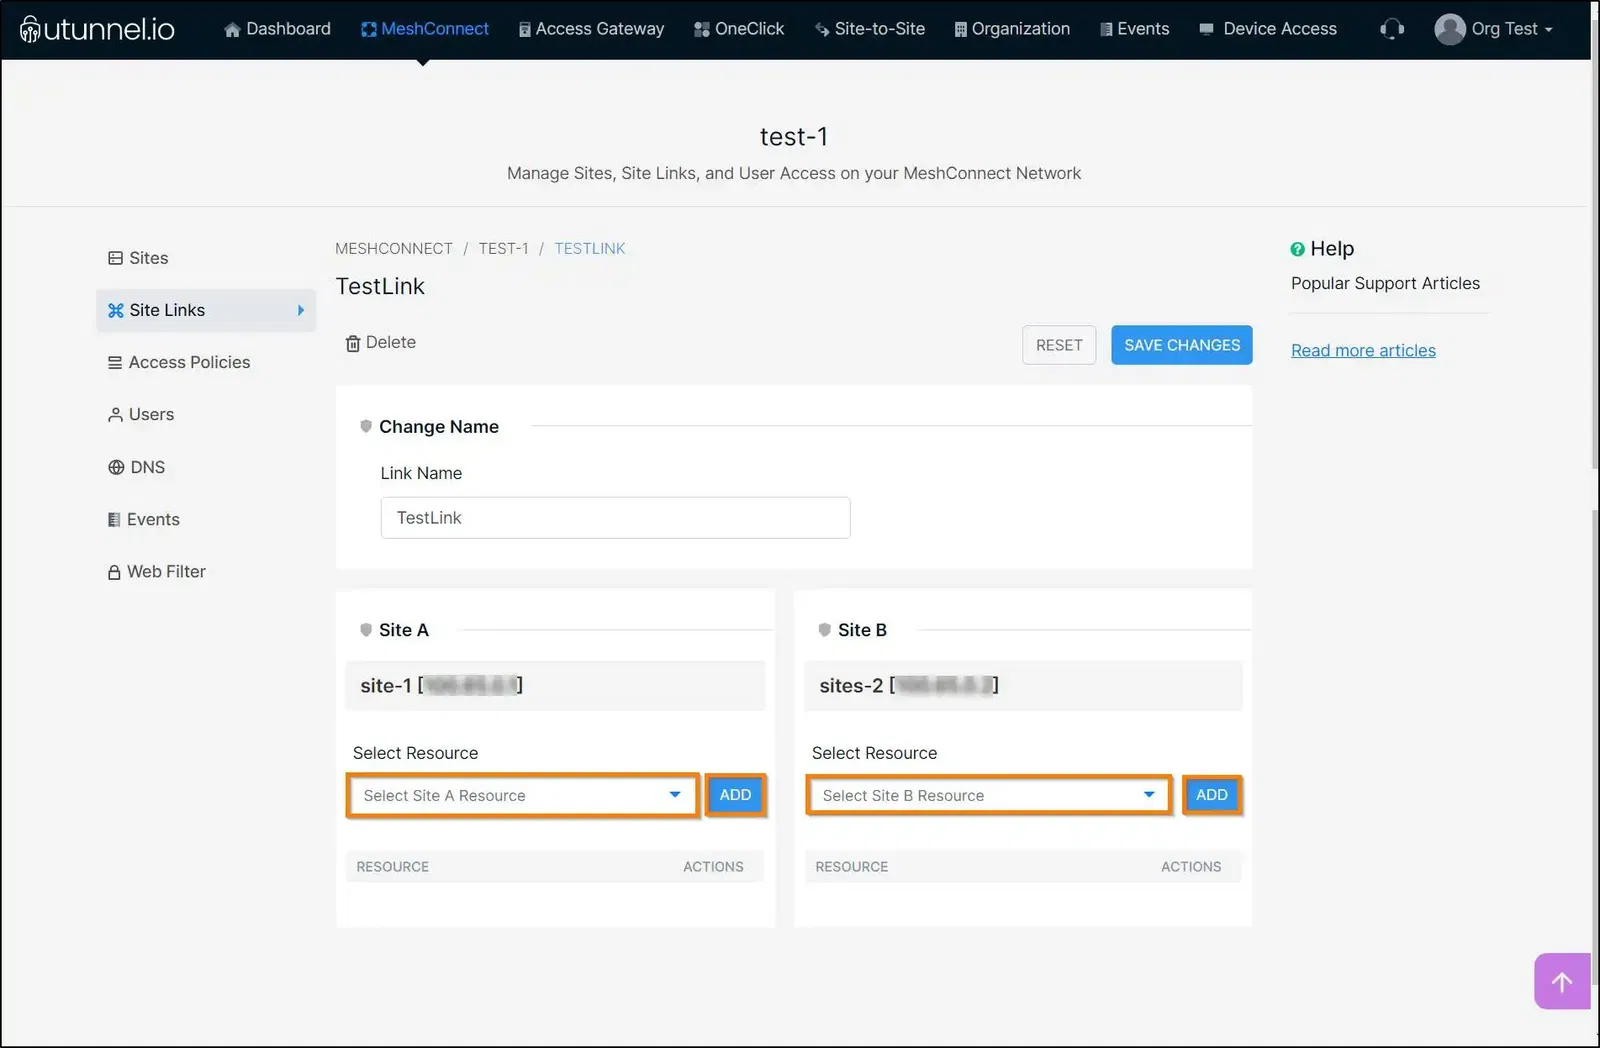Open the Select Site B Resource dropdown
Viewport: 1600px width, 1048px height.
pyautogui.click(x=988, y=796)
